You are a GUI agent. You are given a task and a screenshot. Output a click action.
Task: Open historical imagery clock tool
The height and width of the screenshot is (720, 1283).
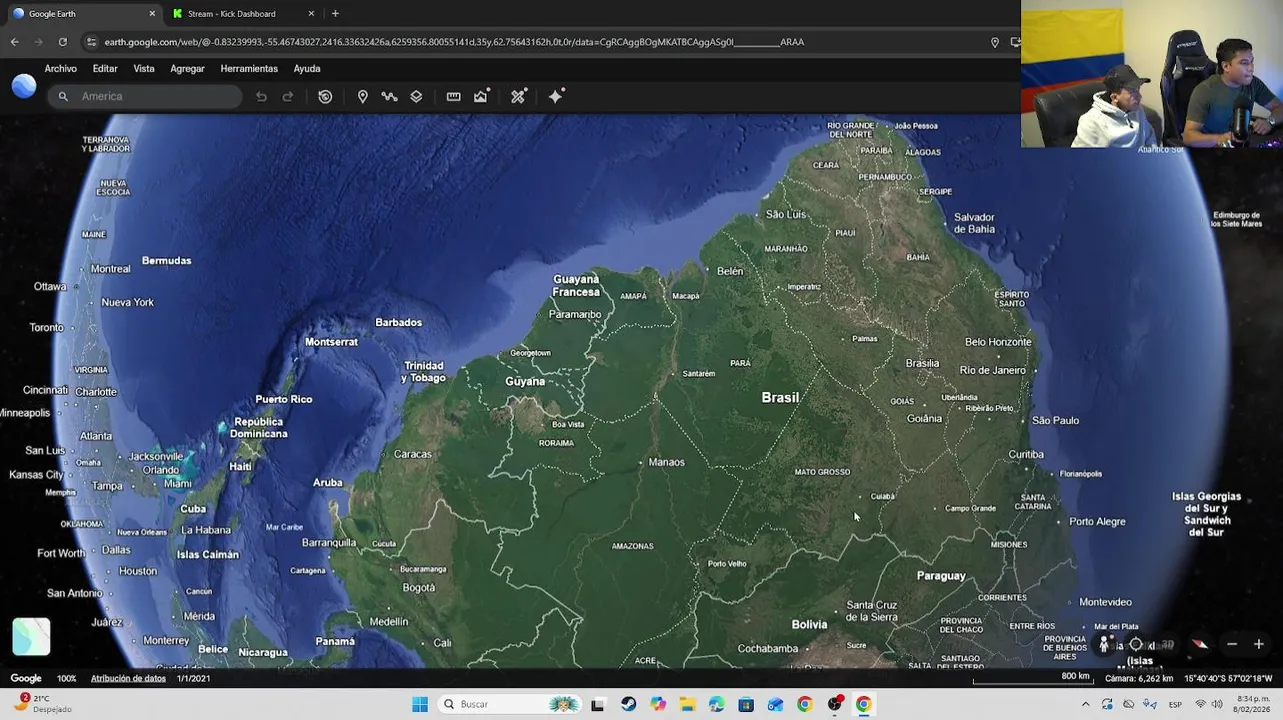click(325, 97)
